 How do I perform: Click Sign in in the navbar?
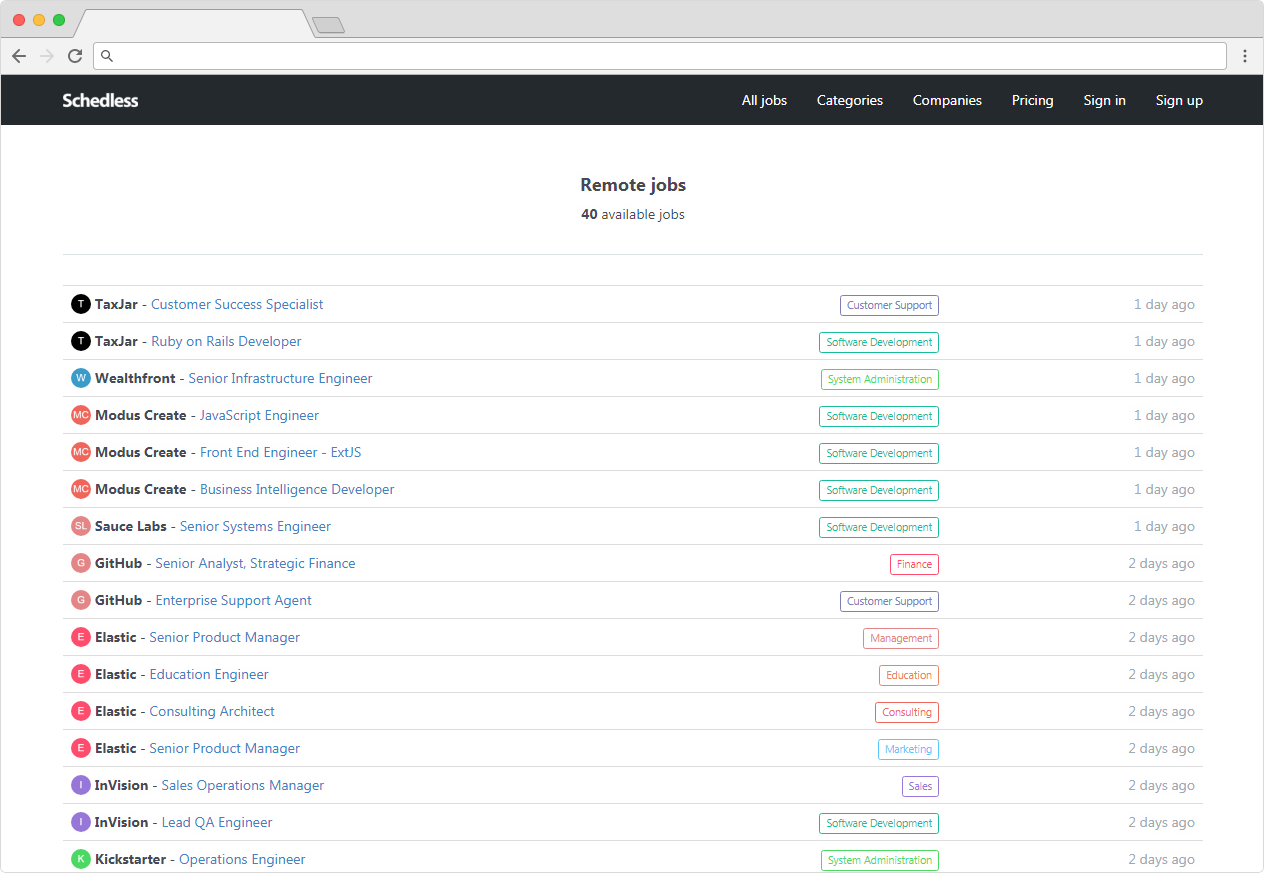coord(1104,100)
